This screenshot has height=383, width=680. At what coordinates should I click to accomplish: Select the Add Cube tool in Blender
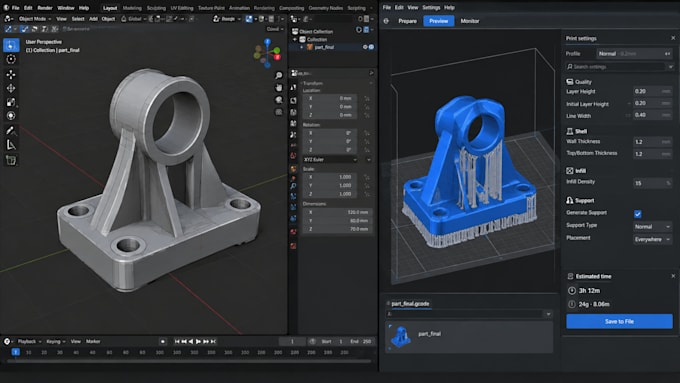coord(11,160)
